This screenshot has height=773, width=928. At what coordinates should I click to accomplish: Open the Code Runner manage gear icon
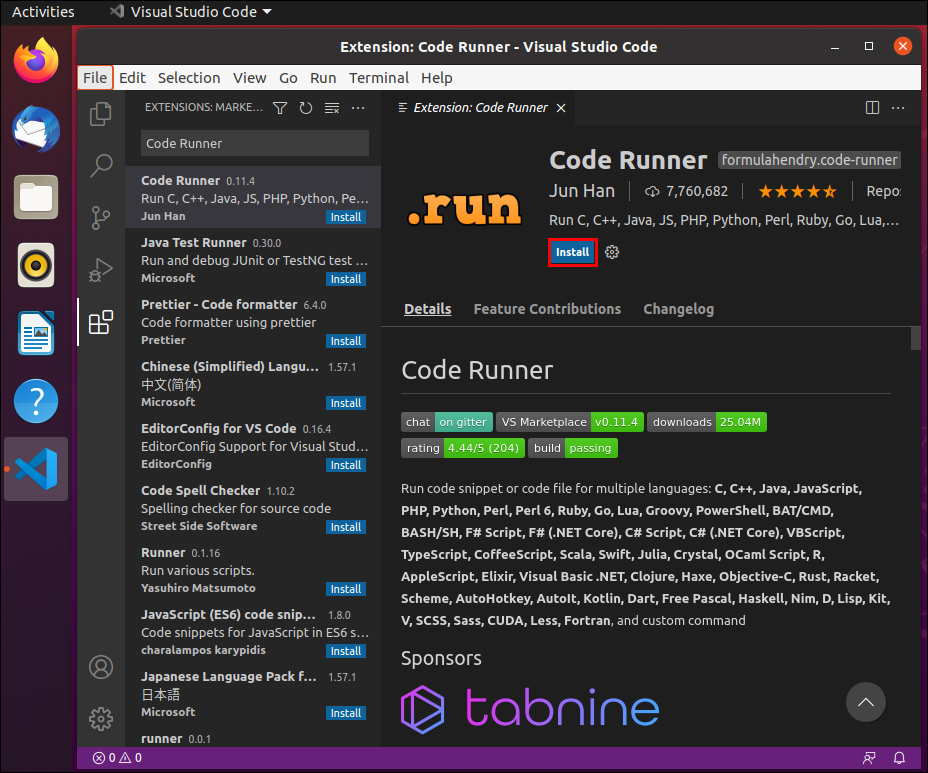(x=612, y=252)
